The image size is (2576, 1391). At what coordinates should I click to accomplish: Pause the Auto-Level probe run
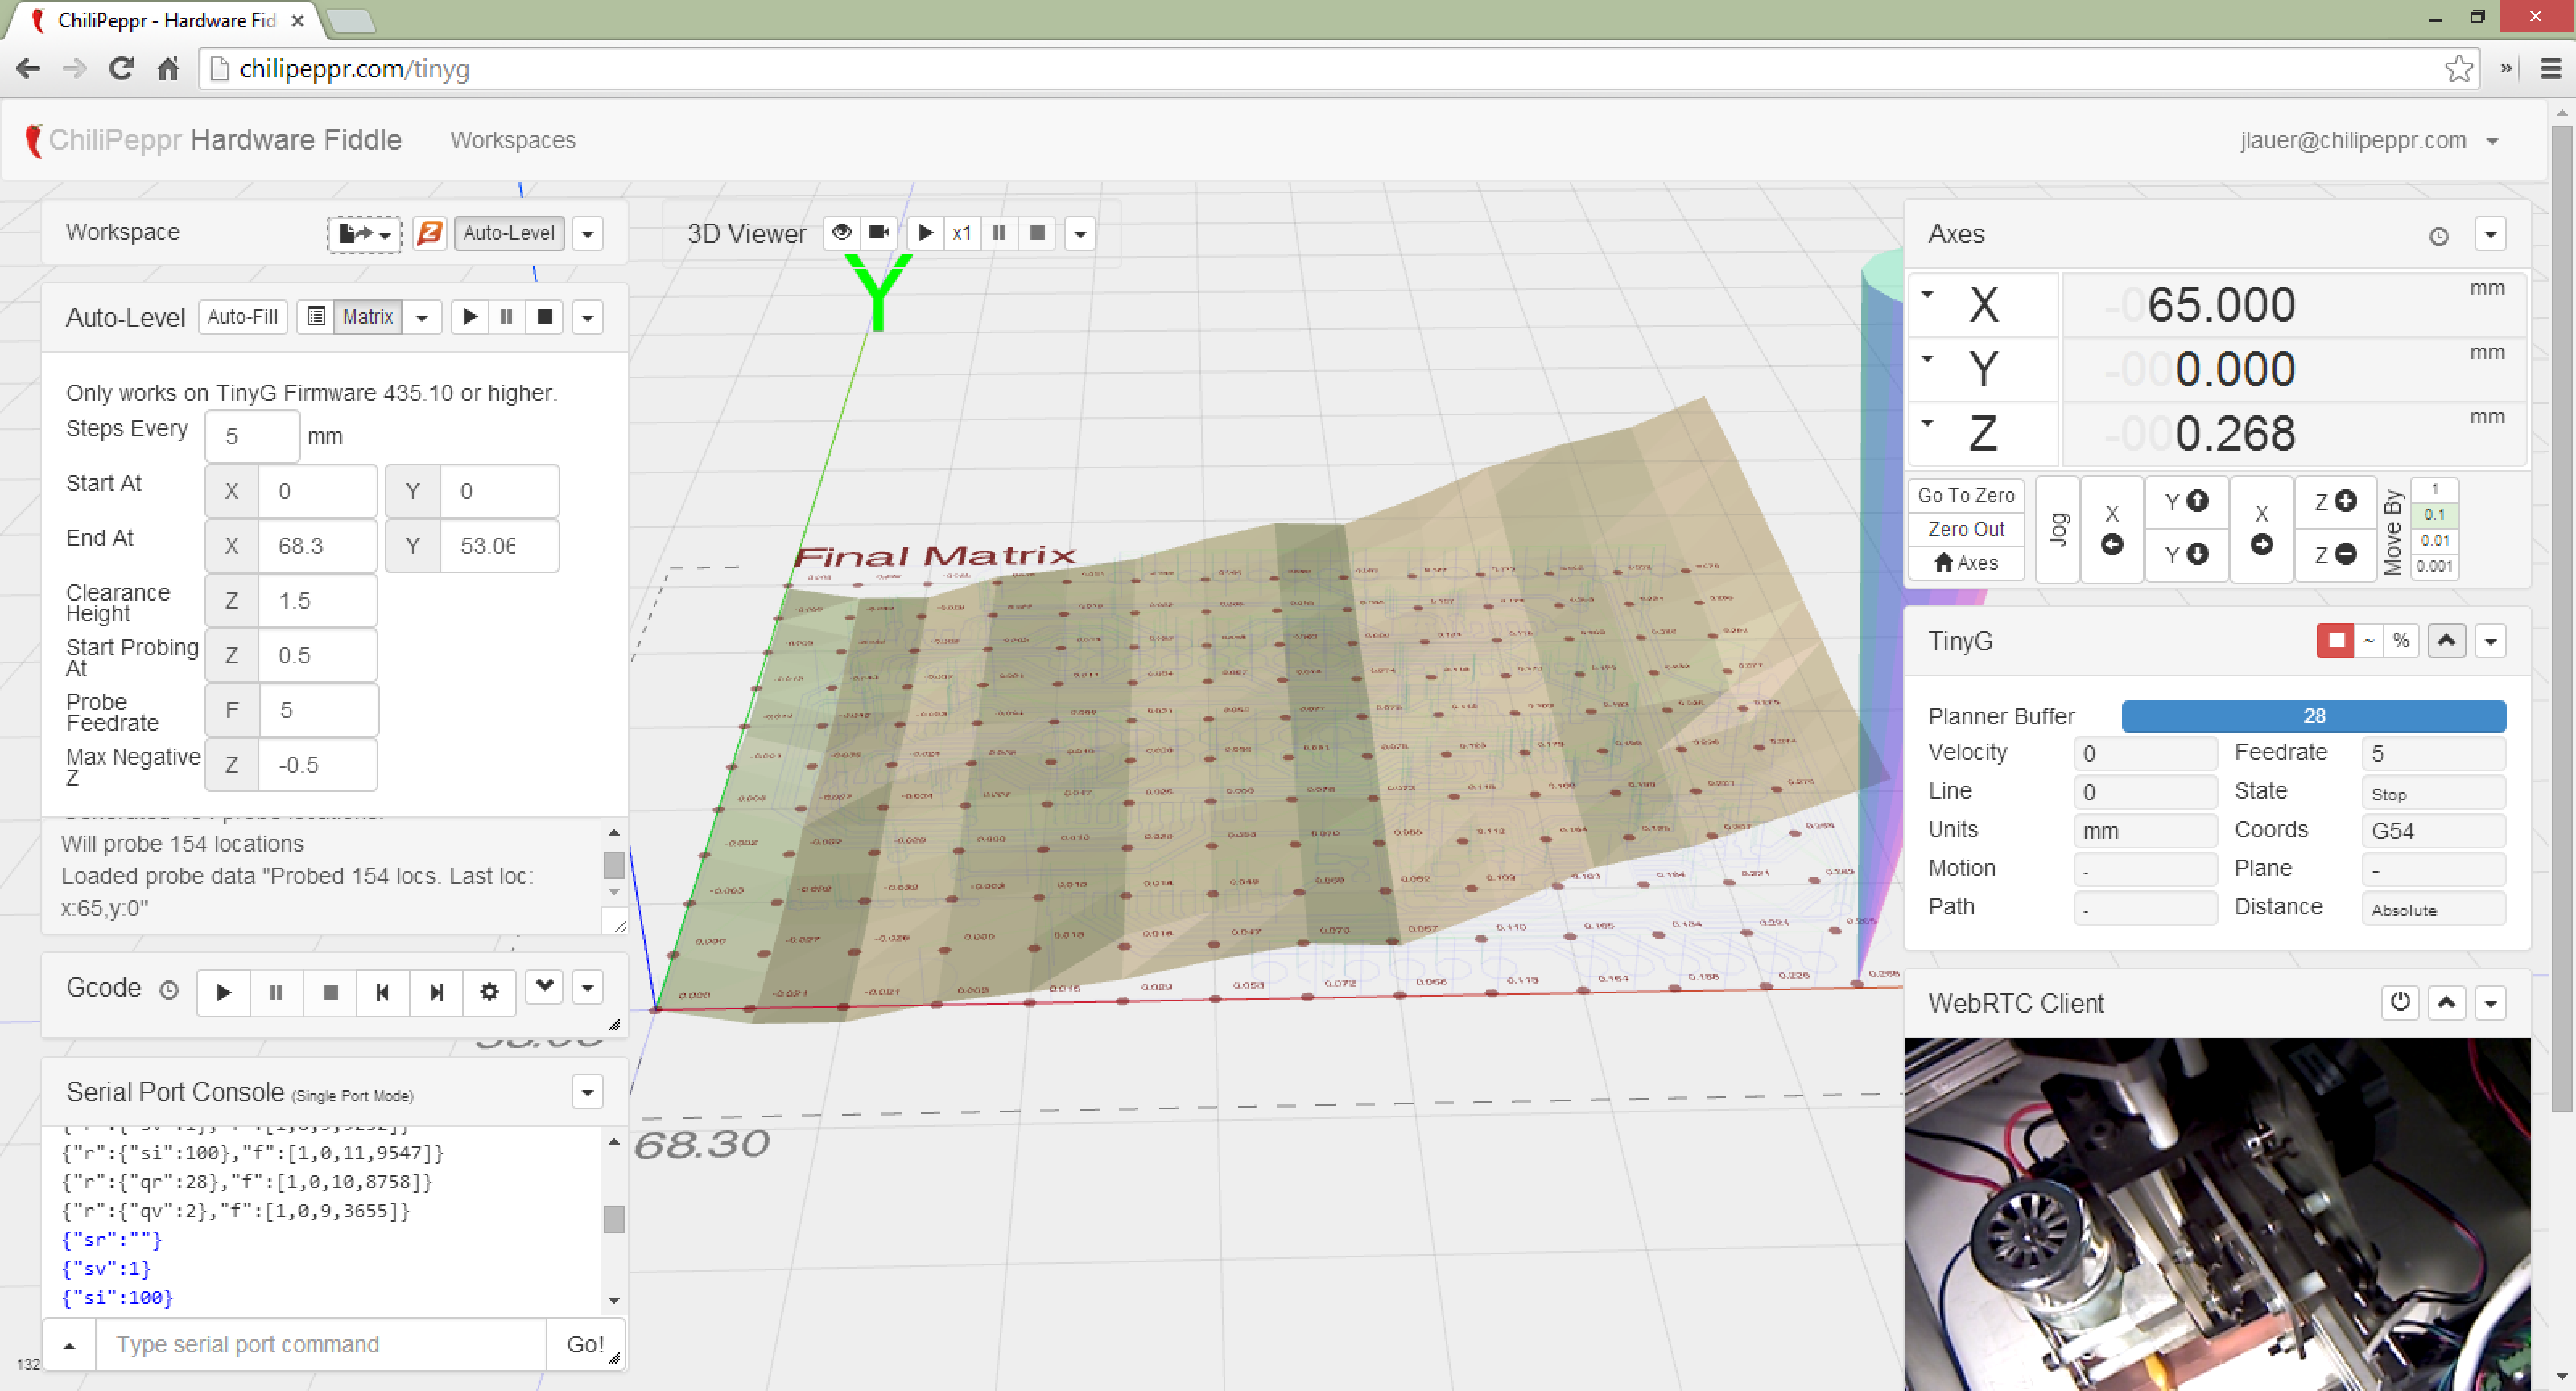(507, 317)
